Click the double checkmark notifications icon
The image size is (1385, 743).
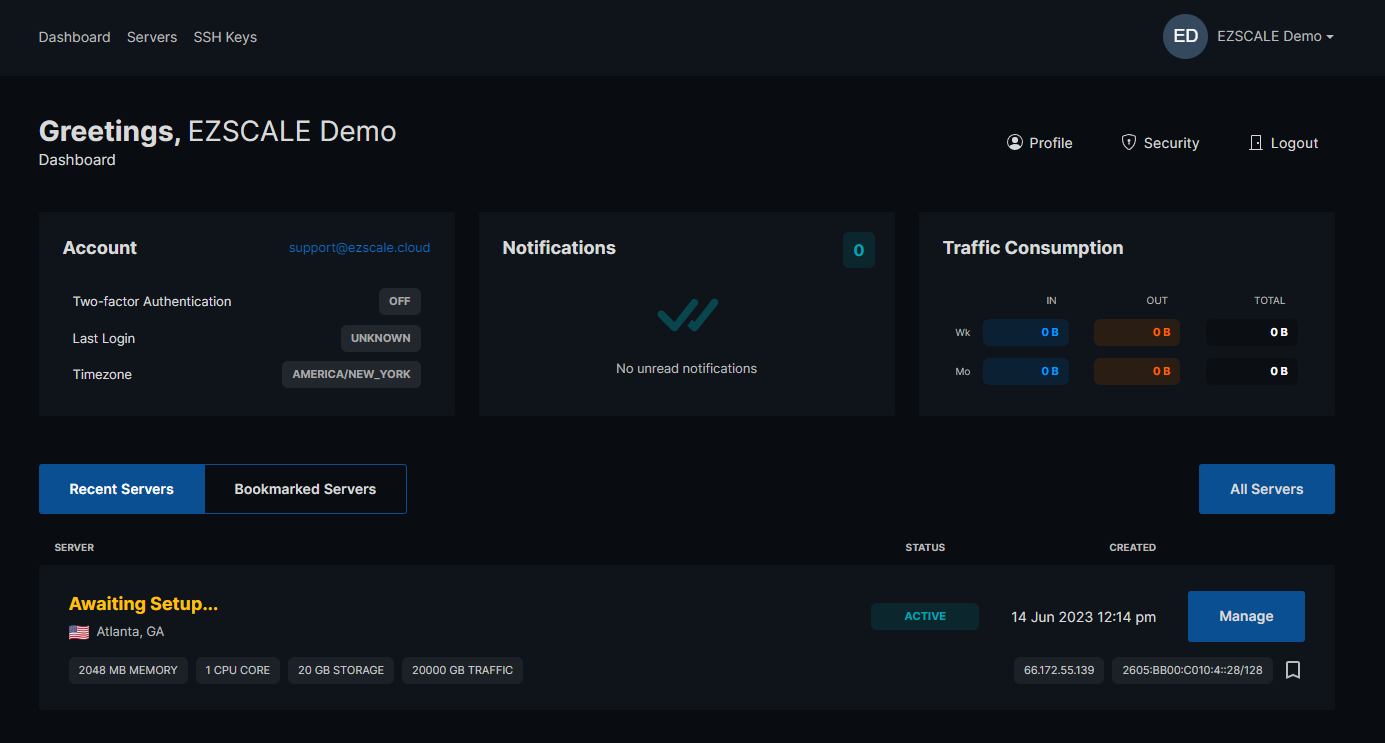(x=687, y=315)
